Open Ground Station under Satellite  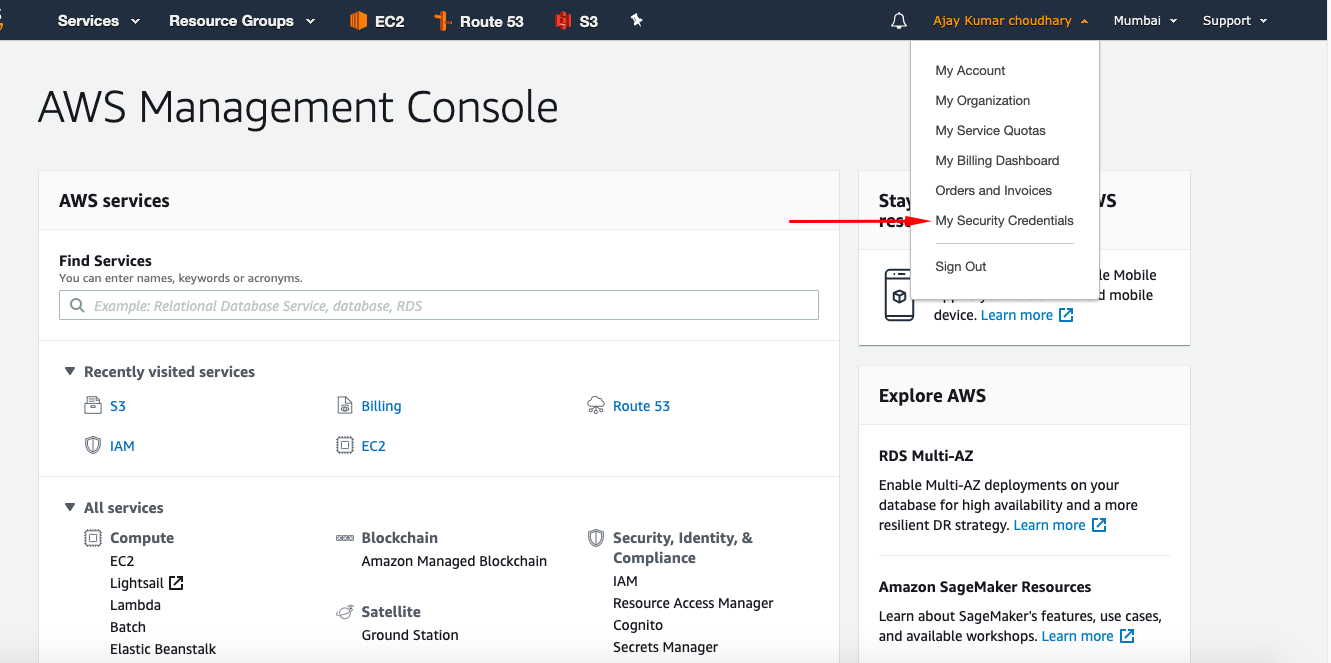click(410, 635)
